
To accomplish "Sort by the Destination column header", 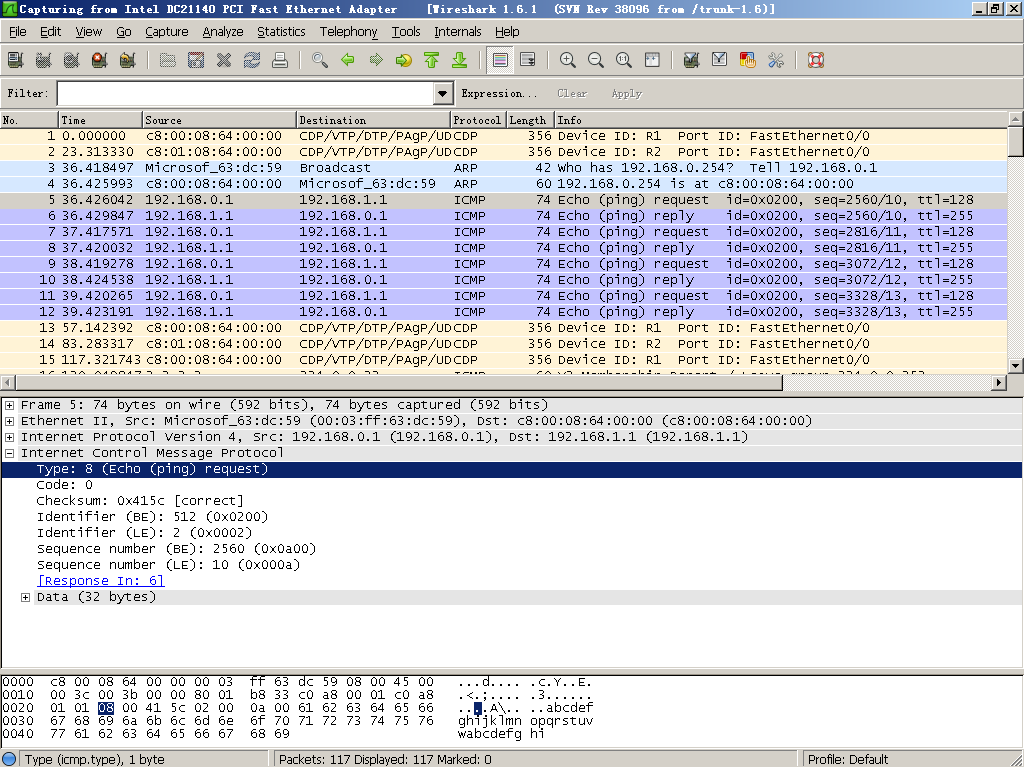I will 374,120.
